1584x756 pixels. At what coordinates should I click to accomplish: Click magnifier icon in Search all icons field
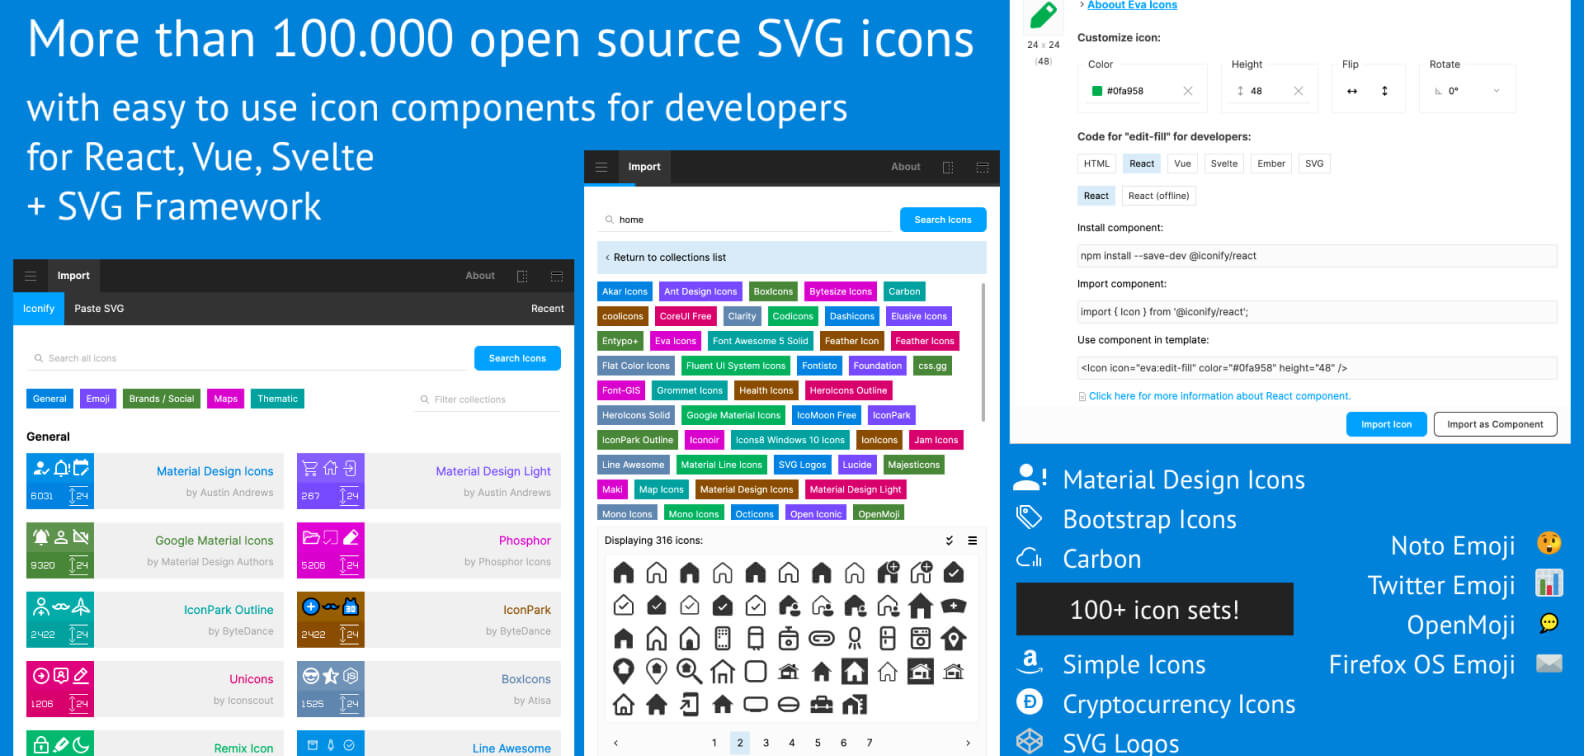tap(39, 358)
